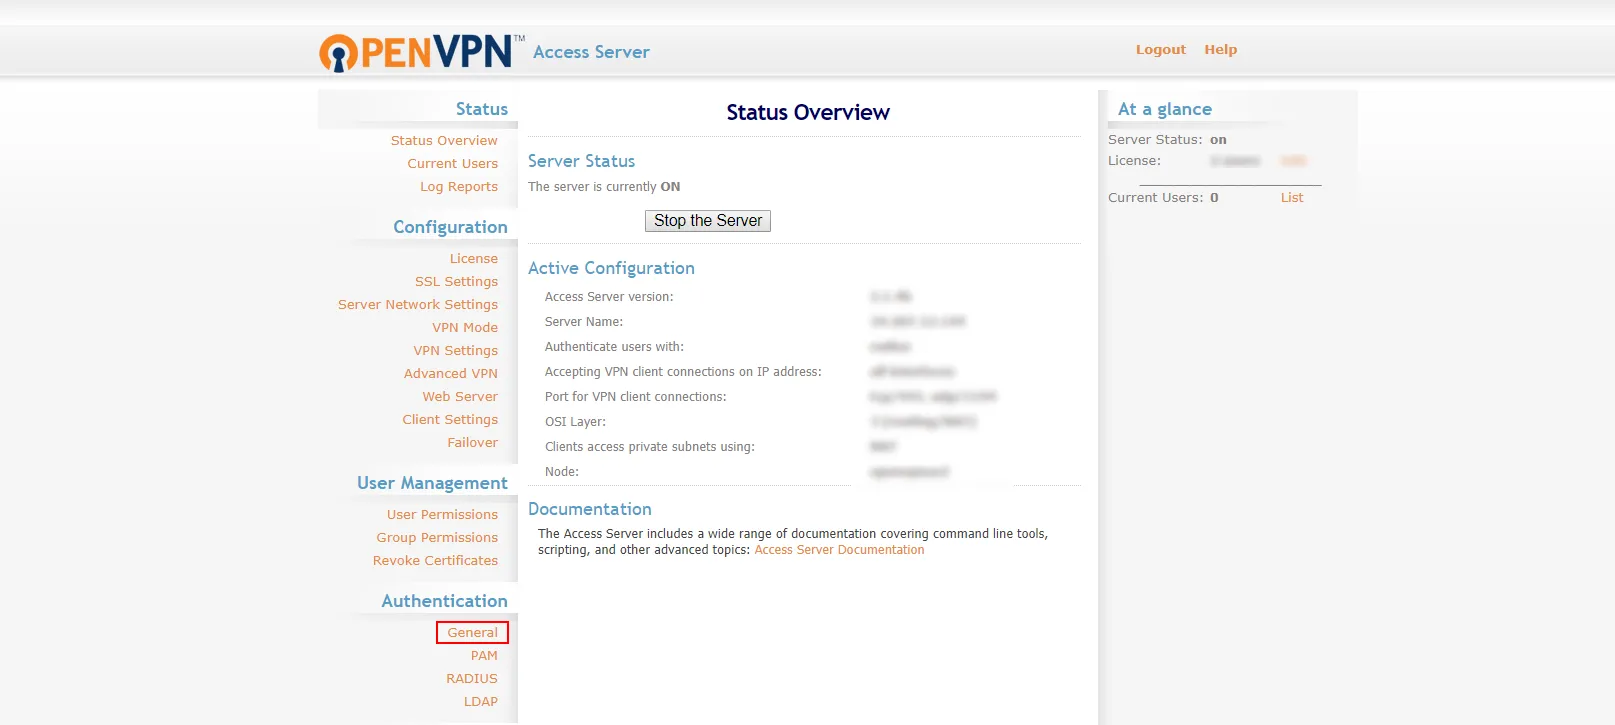Click Stop the Server button

click(708, 221)
